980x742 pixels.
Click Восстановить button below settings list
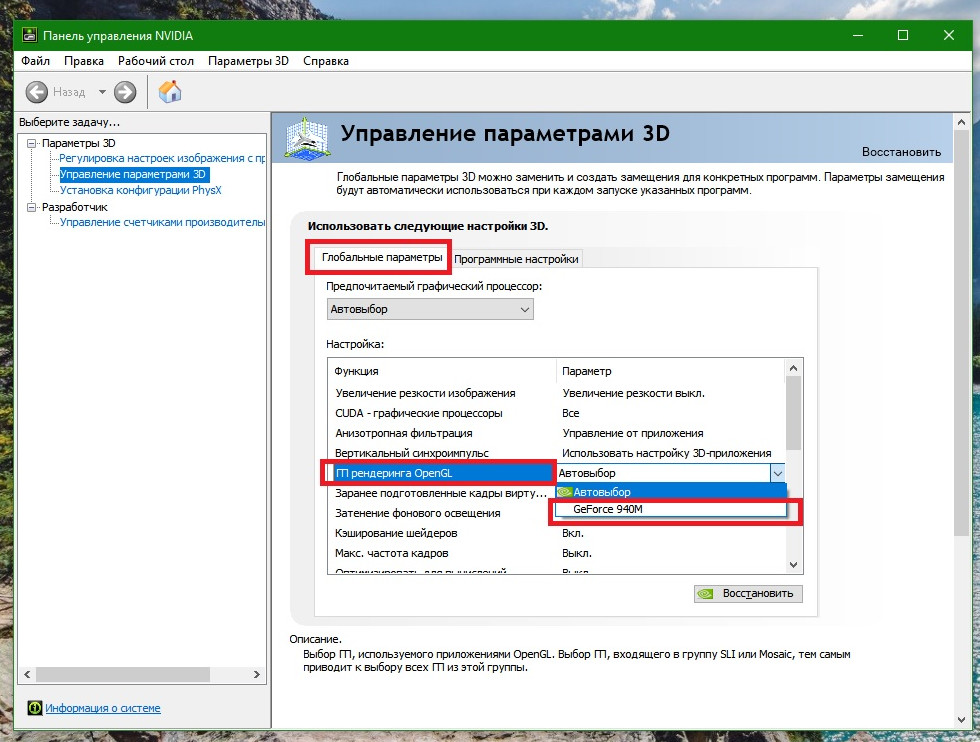click(748, 593)
